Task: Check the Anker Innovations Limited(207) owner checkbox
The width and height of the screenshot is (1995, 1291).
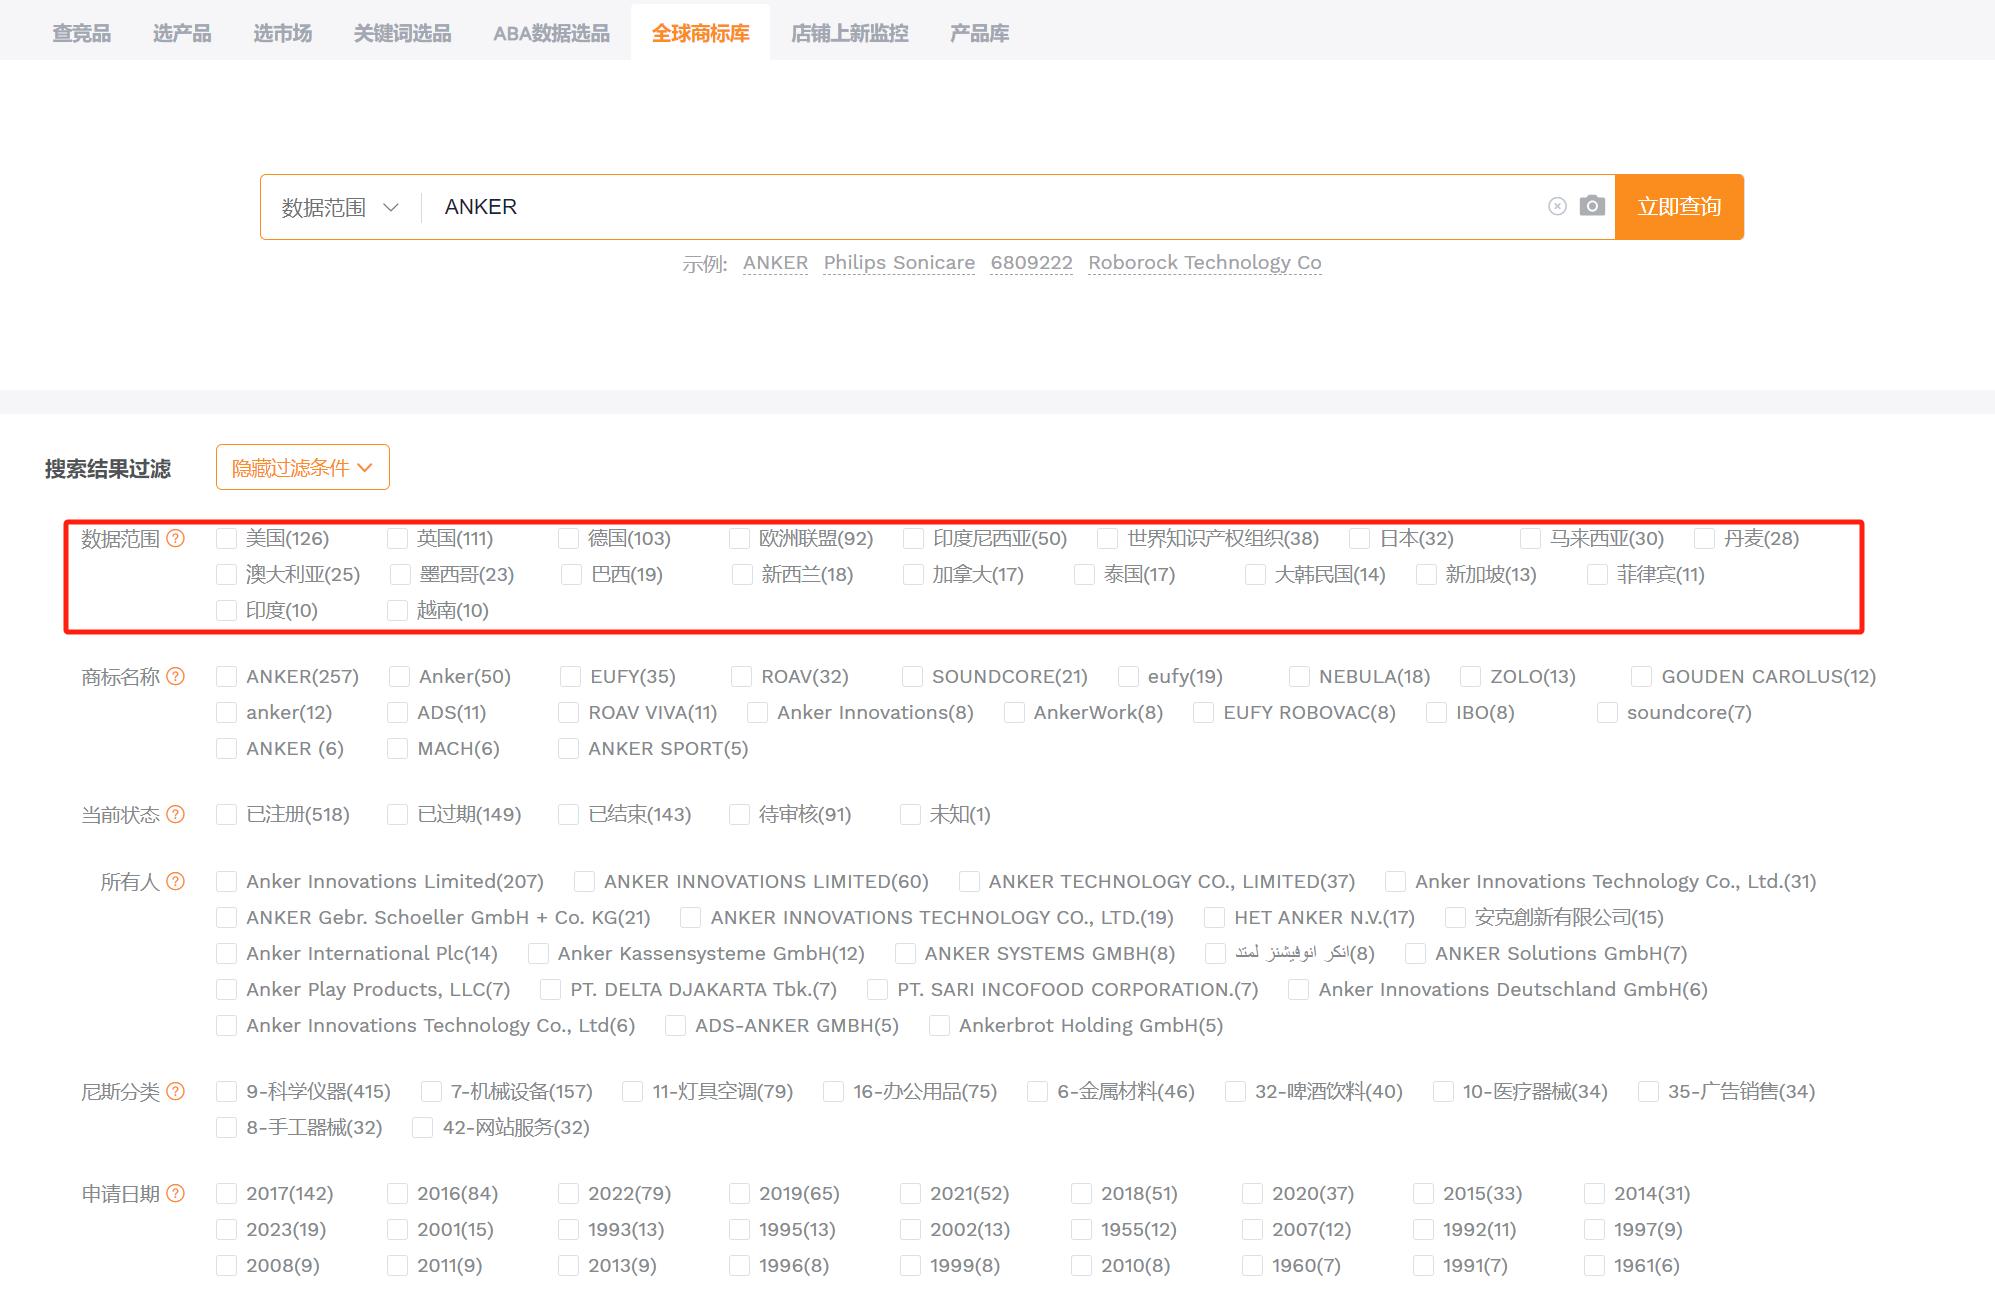Action: (x=227, y=882)
